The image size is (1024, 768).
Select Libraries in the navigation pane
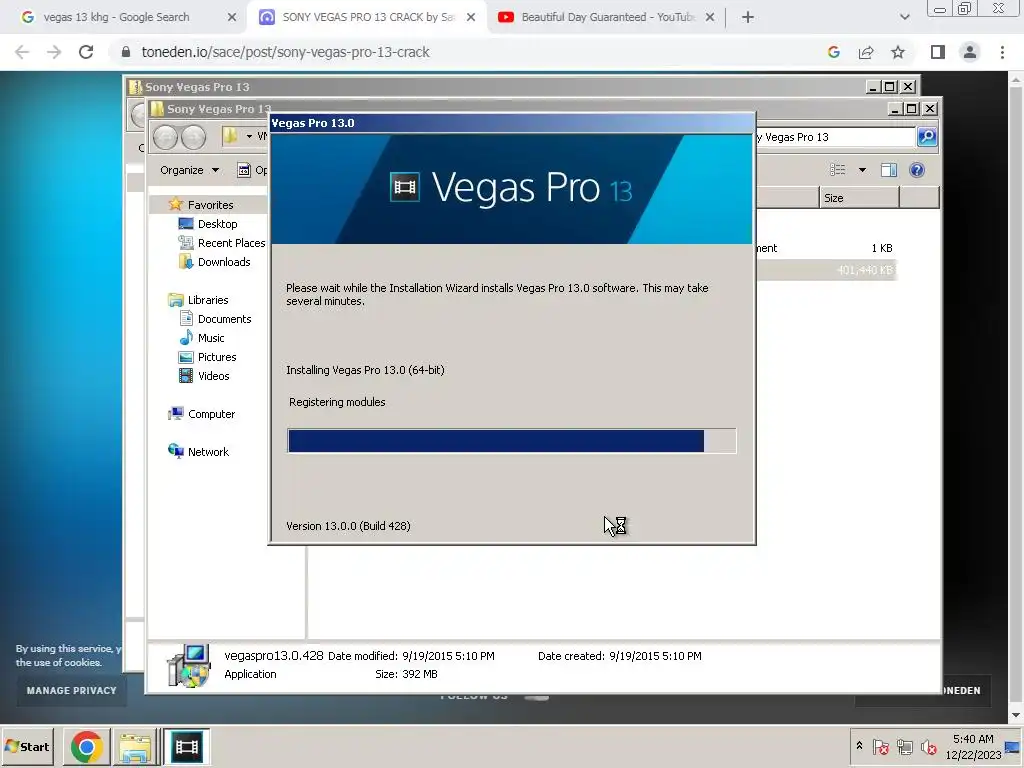(208, 300)
